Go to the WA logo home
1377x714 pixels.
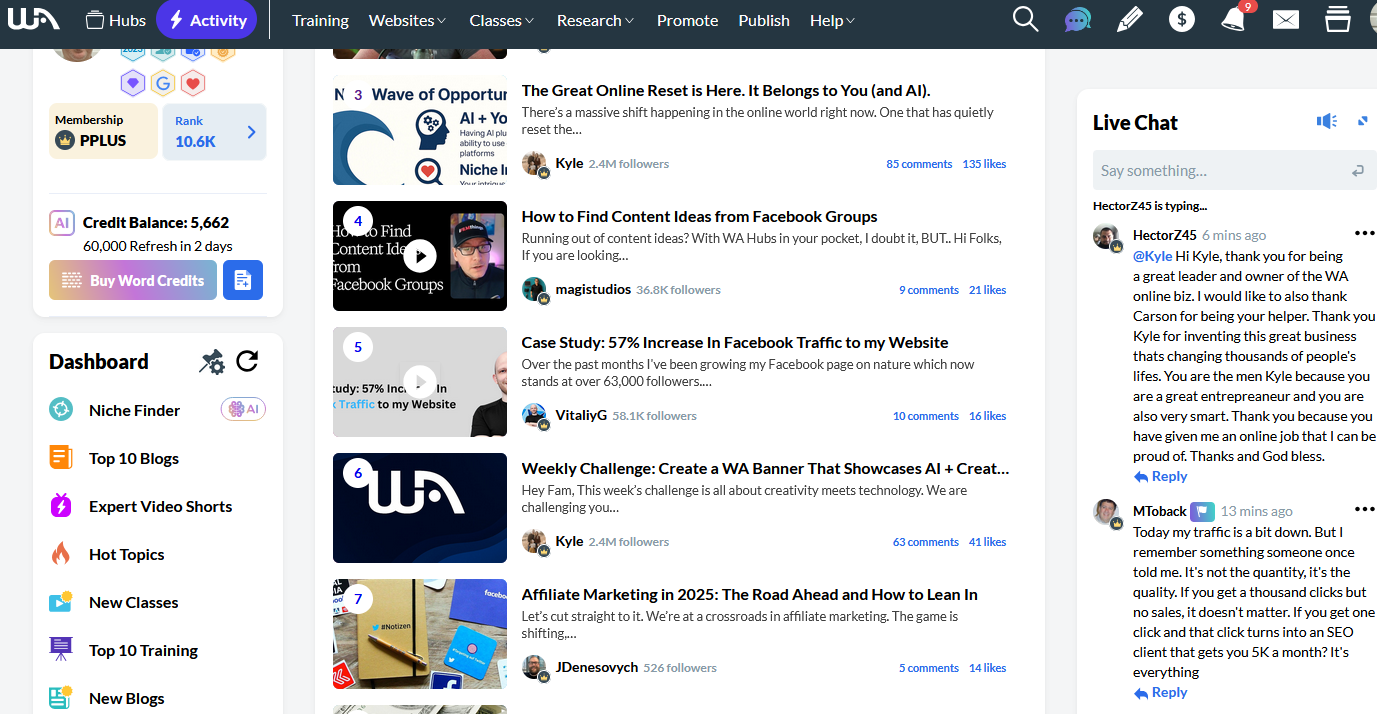coord(34,20)
